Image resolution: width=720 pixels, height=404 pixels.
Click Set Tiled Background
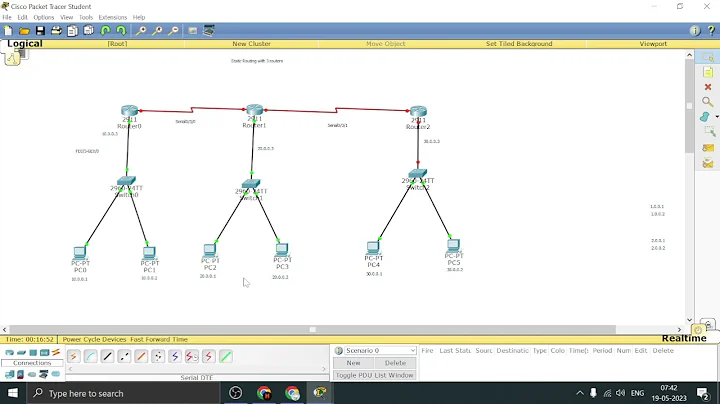coord(519,44)
